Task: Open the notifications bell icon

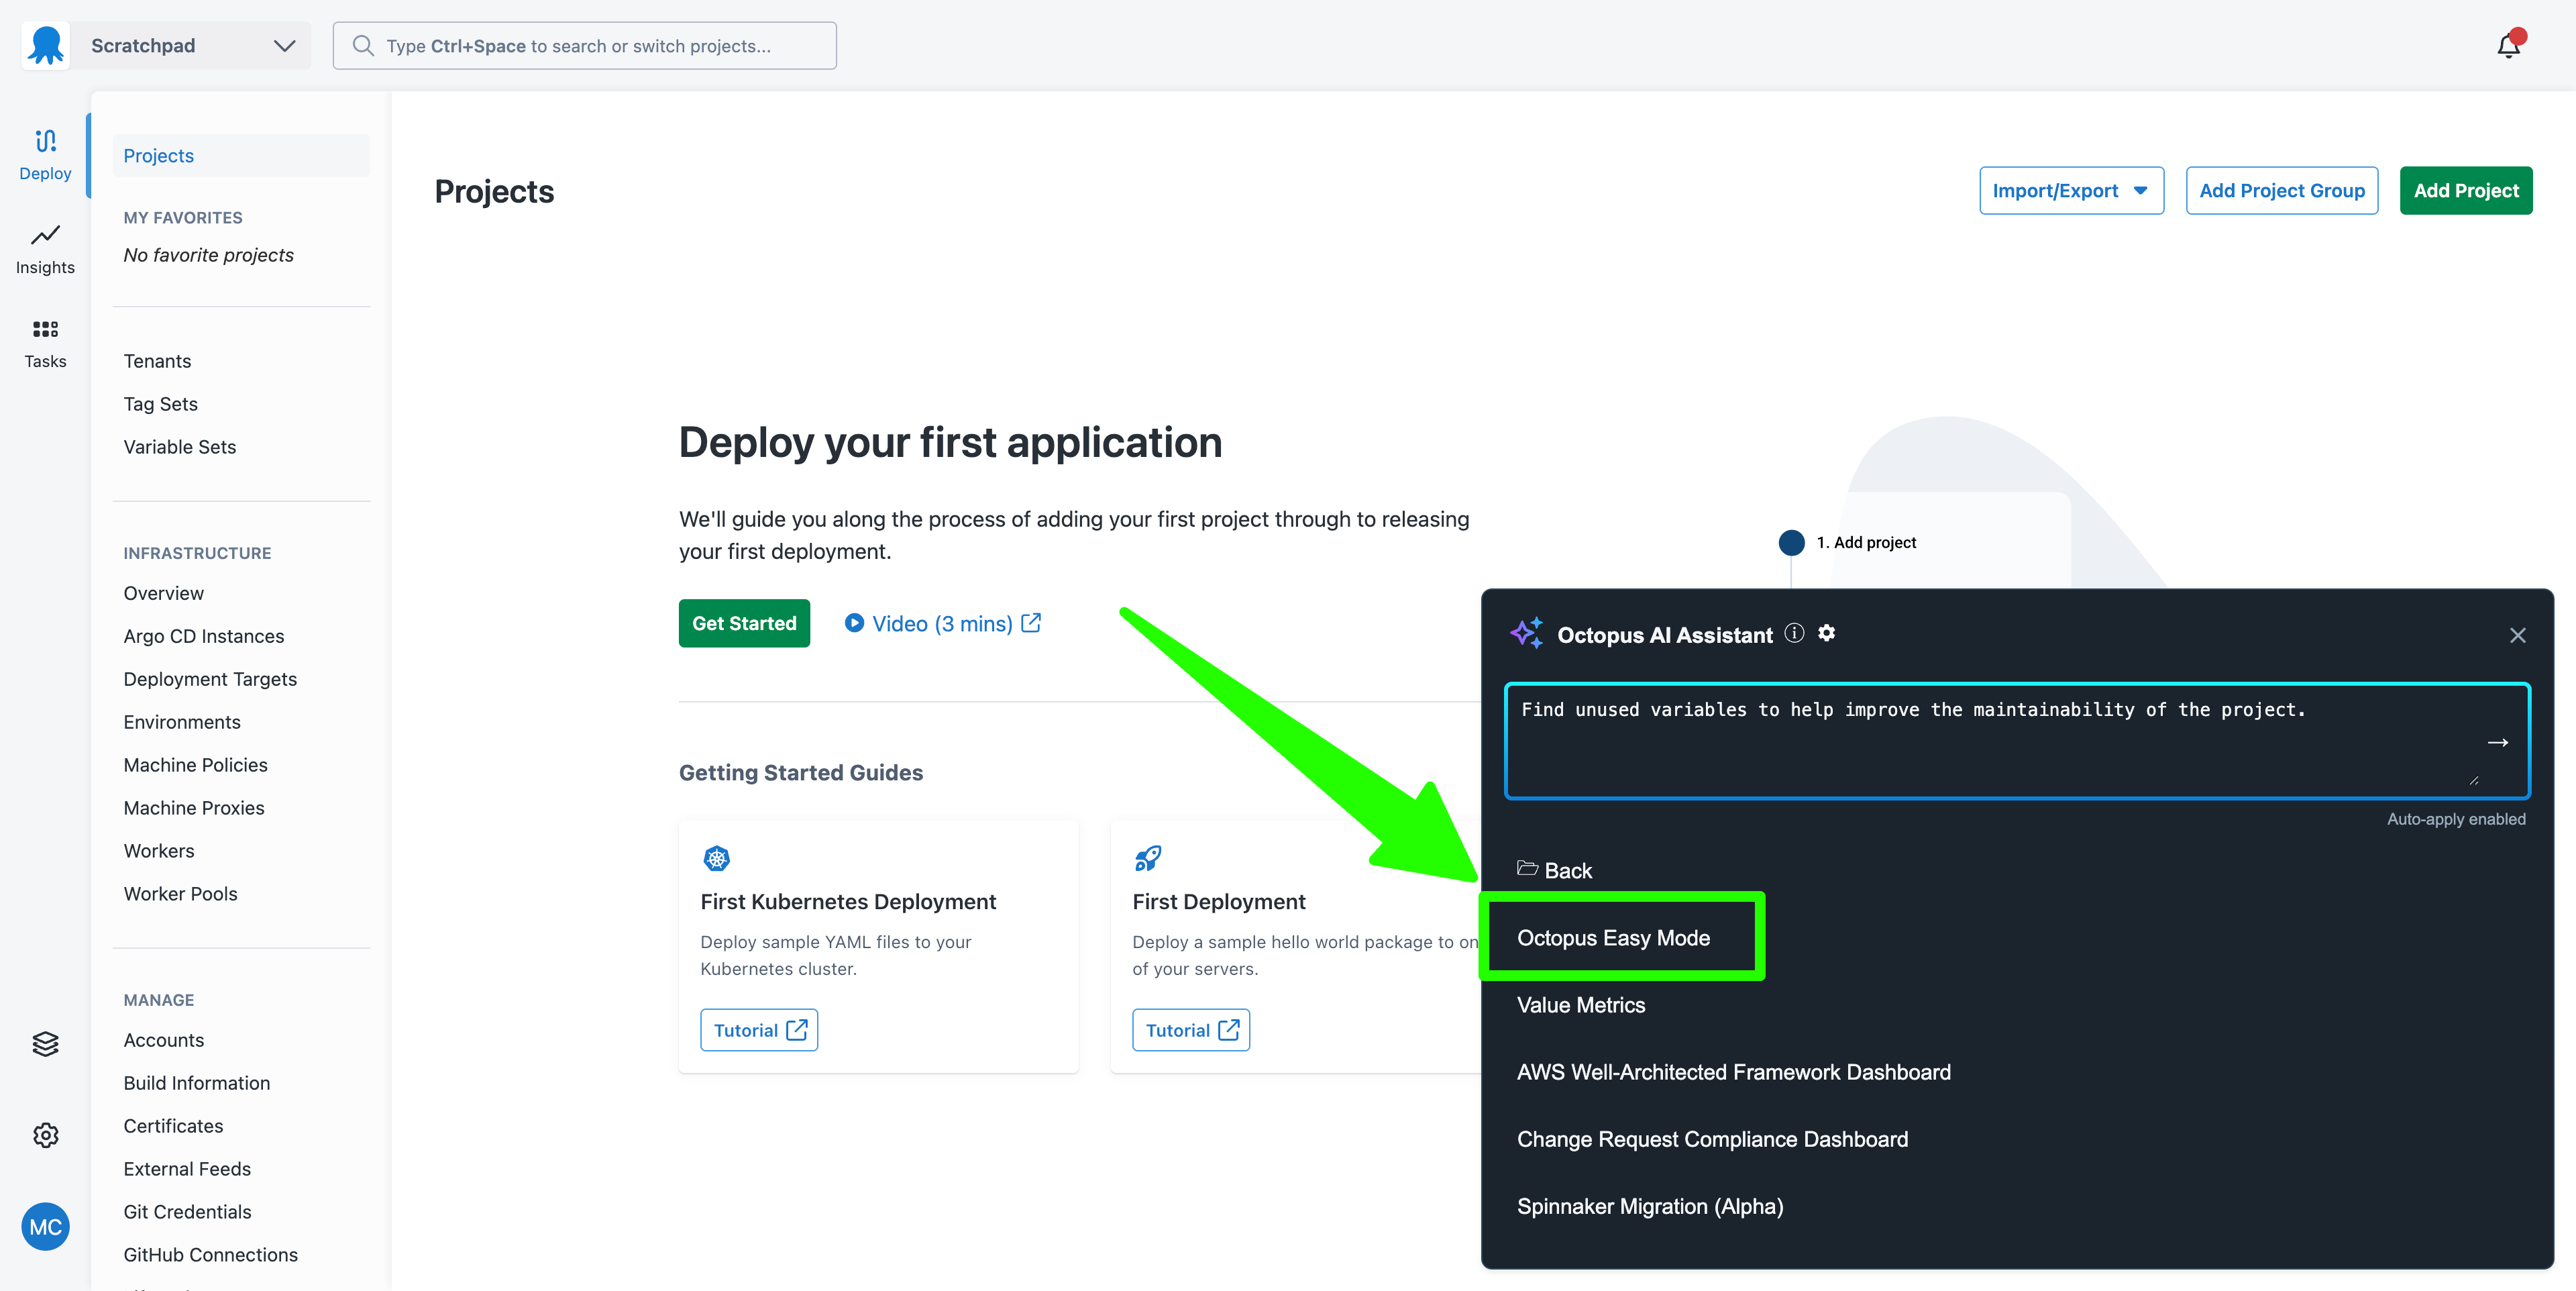Action: [2507, 46]
